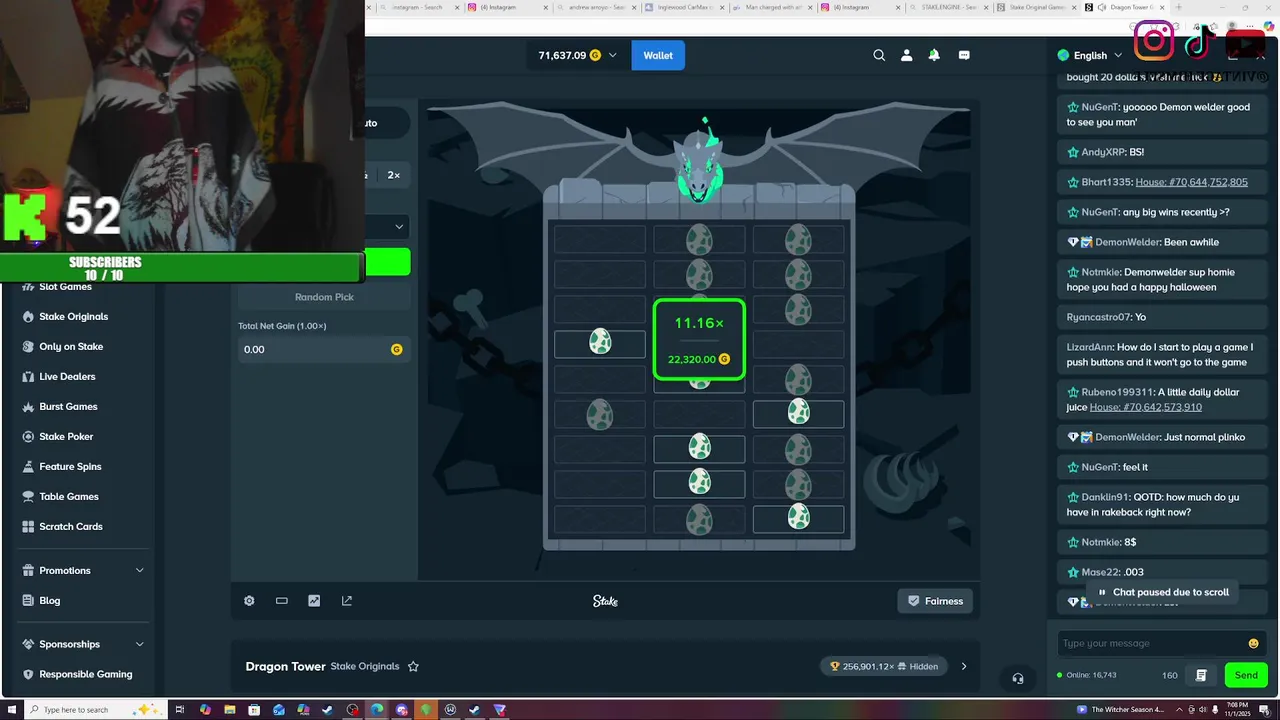Go to the Blog page

pyautogui.click(x=50, y=601)
